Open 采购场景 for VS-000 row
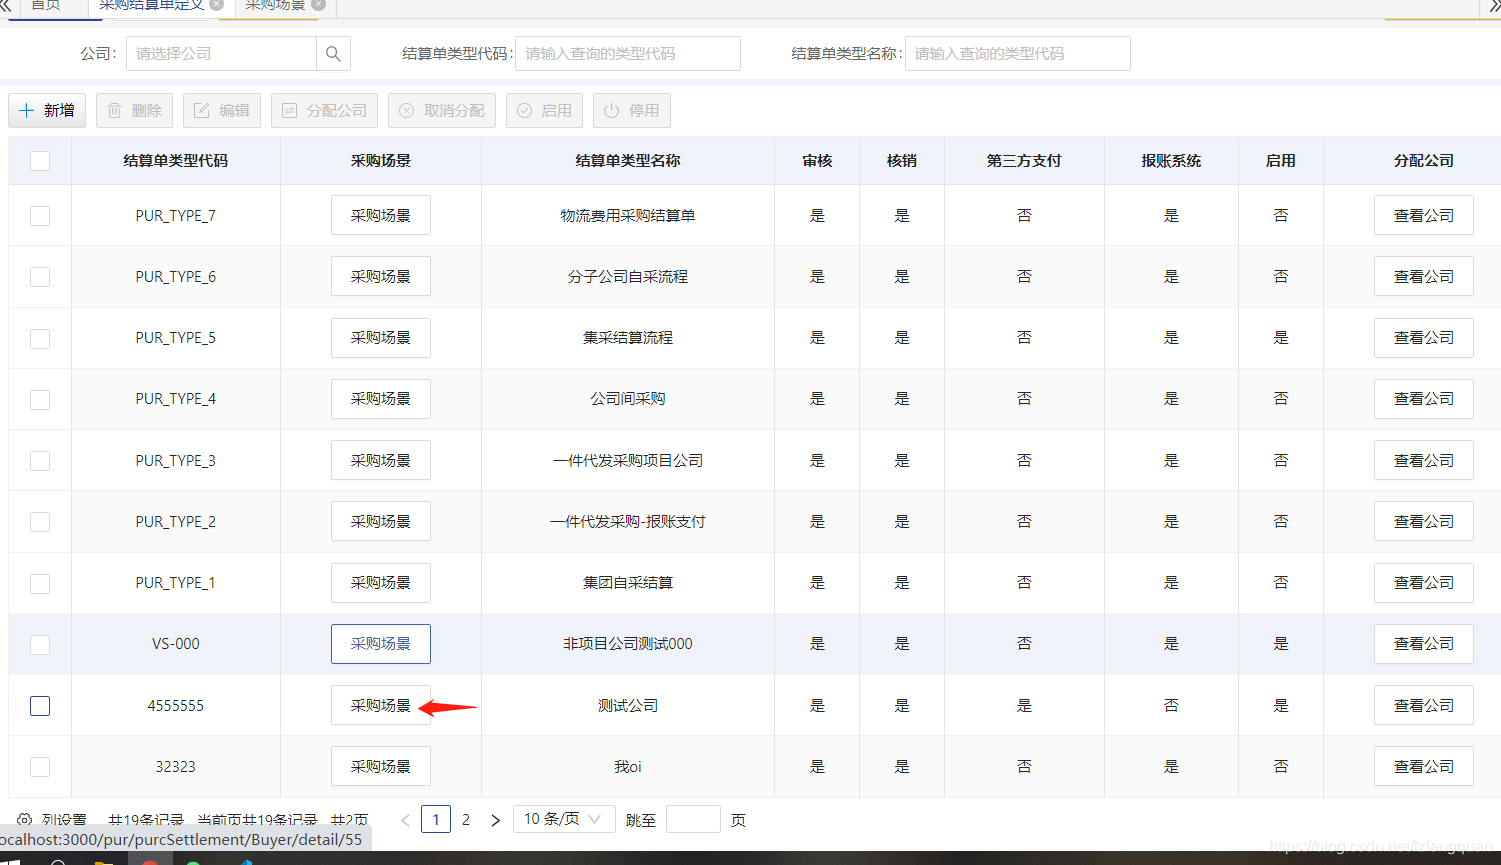1501x865 pixels. tap(381, 644)
